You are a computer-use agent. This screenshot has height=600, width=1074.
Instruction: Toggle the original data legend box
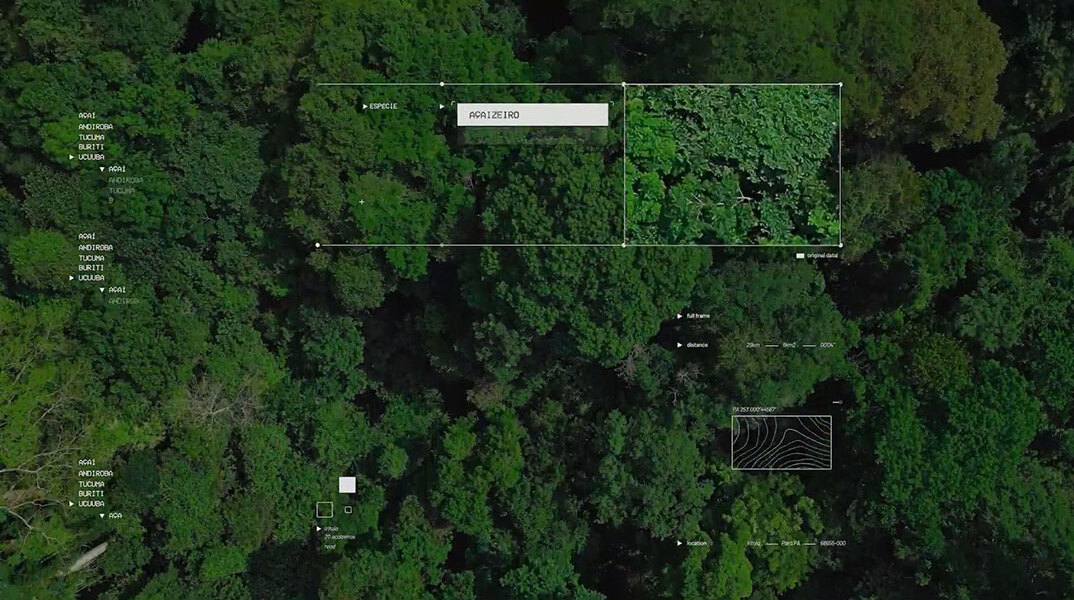pos(800,256)
